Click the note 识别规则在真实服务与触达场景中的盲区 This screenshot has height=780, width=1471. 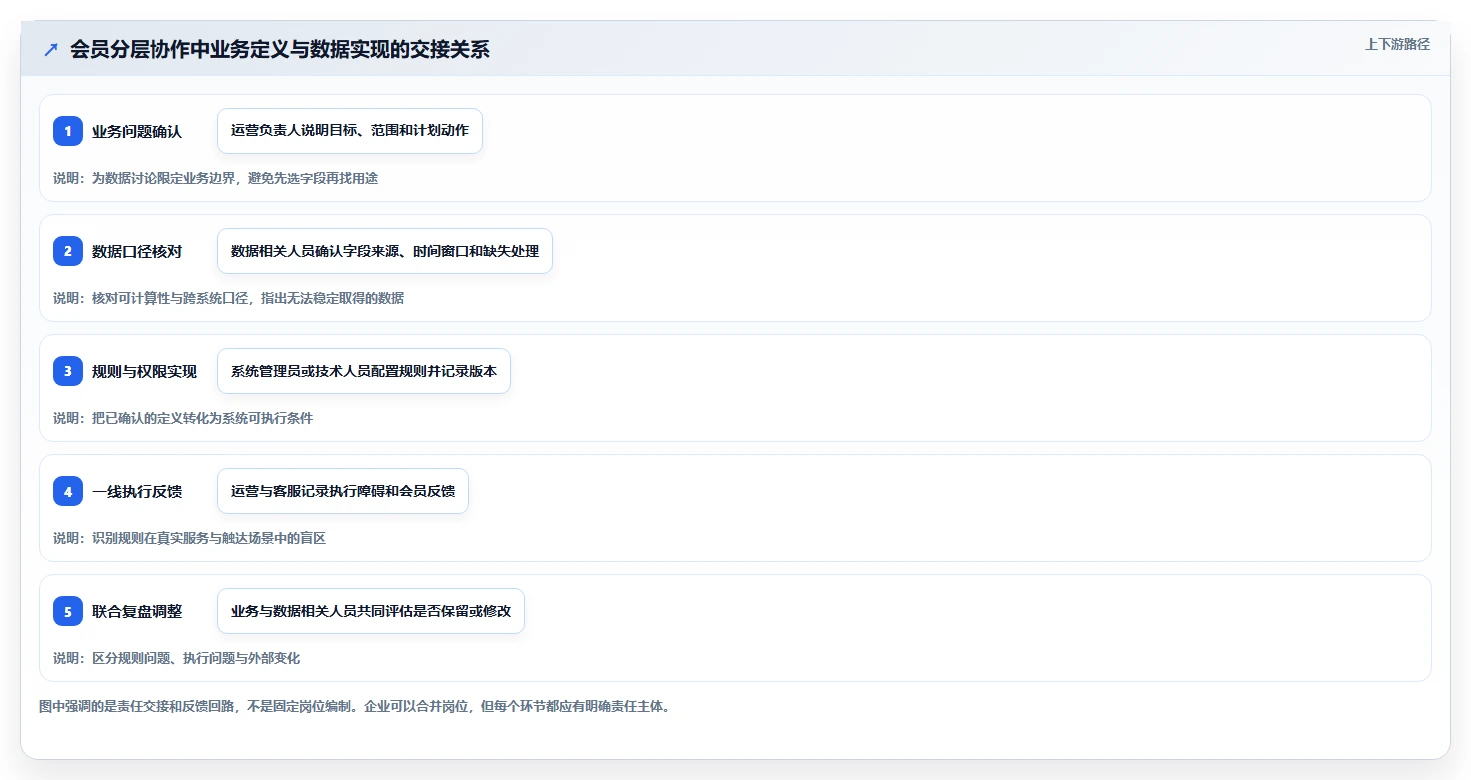pyautogui.click(x=189, y=538)
